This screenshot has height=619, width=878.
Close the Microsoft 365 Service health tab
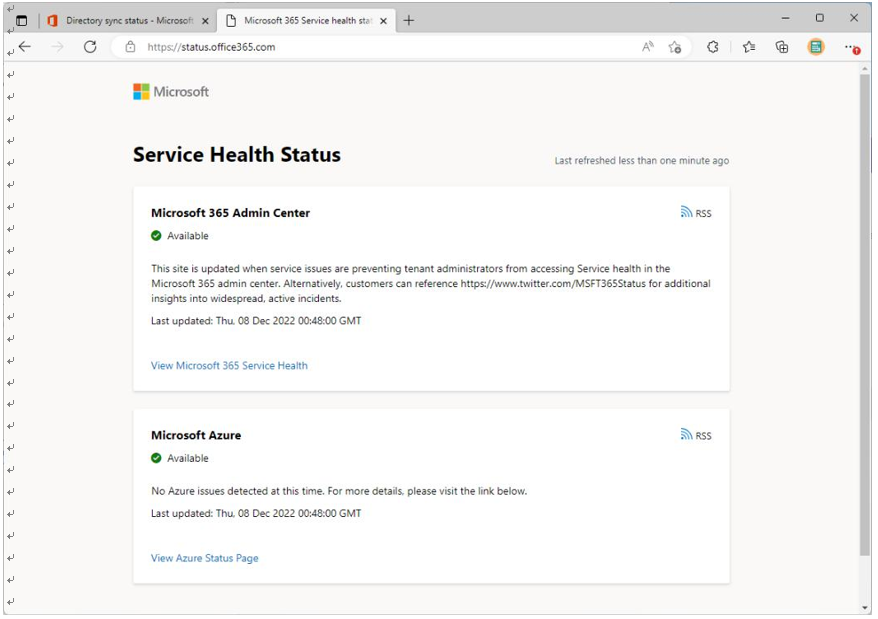[384, 21]
